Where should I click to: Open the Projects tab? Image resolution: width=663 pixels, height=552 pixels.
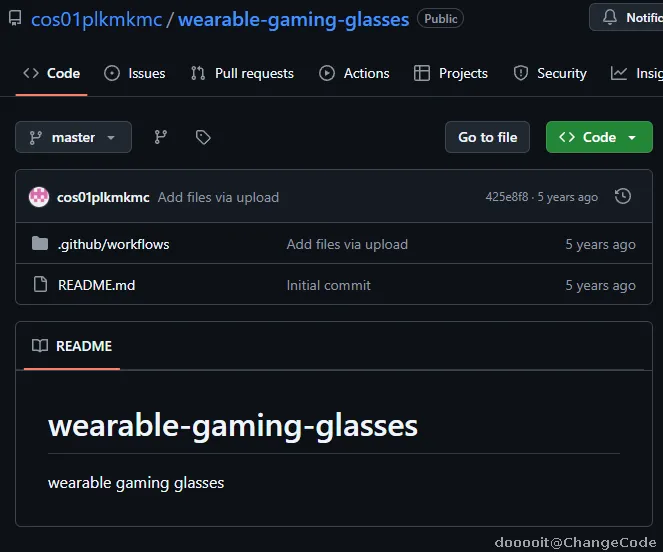pyautogui.click(x=451, y=74)
